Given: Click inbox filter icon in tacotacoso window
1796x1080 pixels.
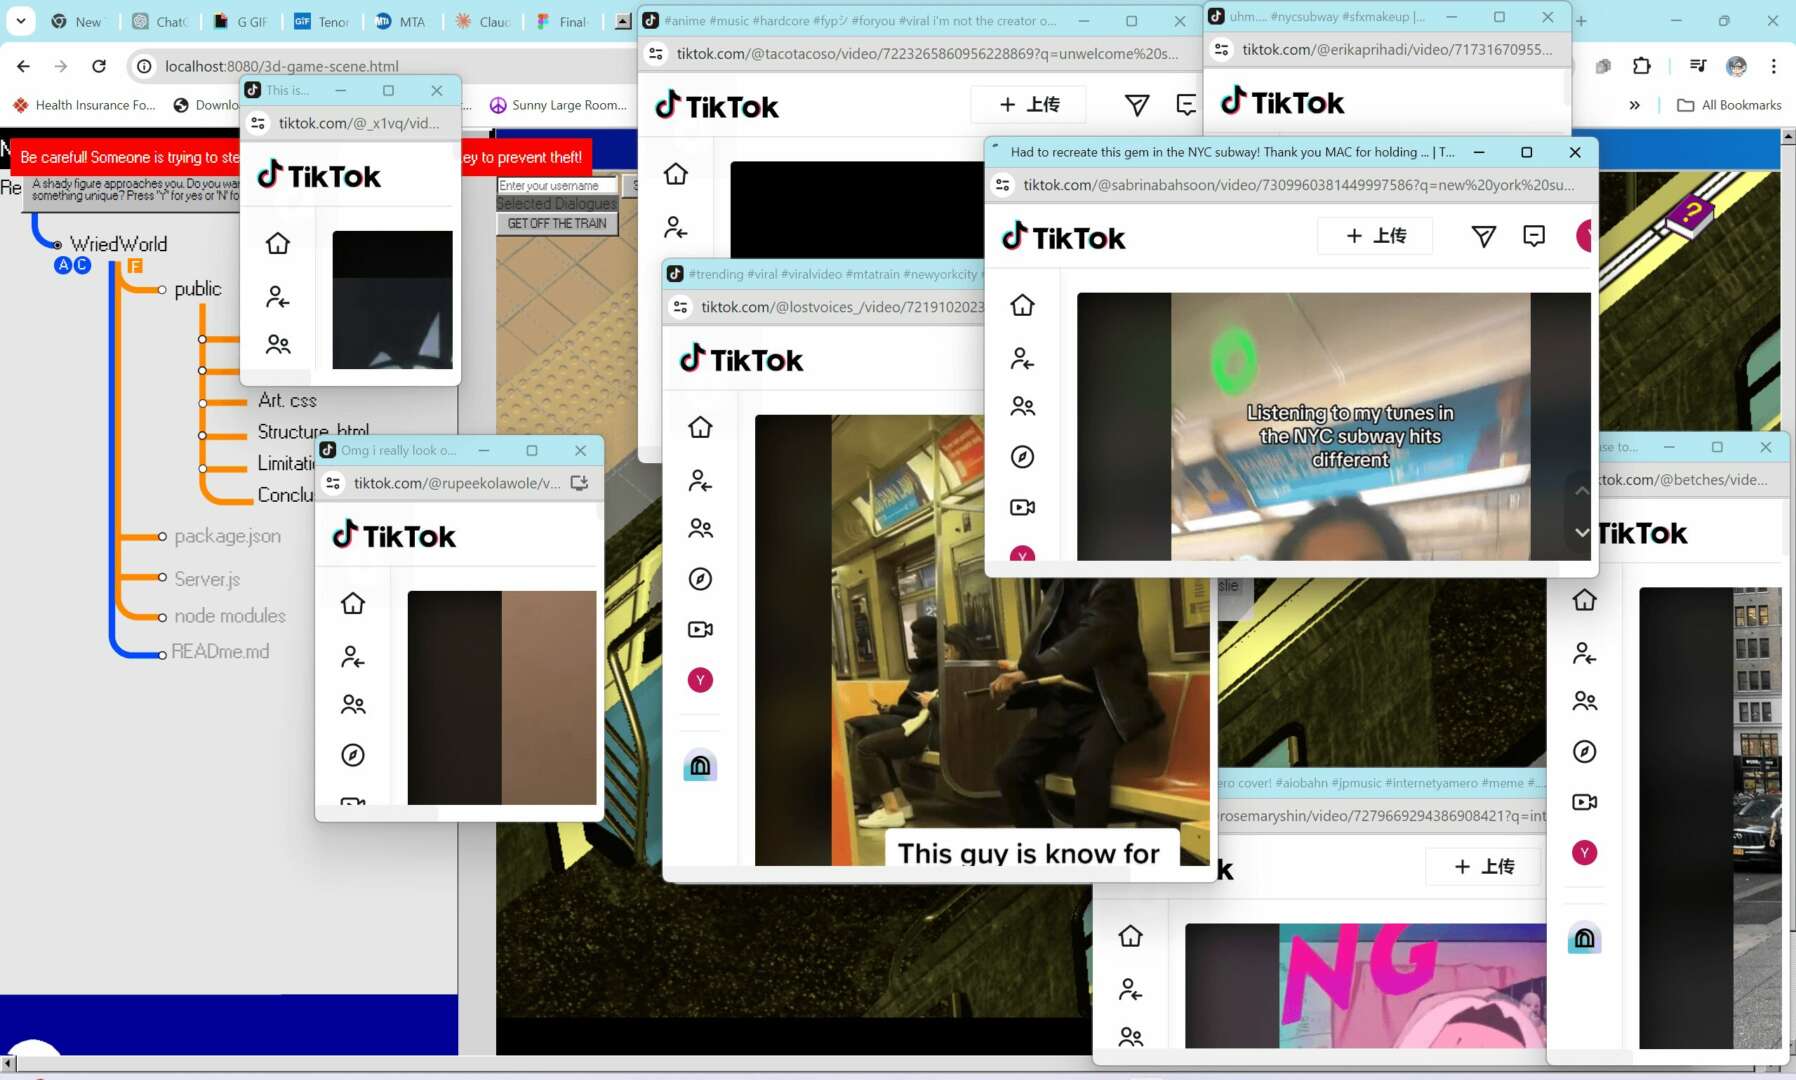Looking at the screenshot, I should pos(1136,105).
